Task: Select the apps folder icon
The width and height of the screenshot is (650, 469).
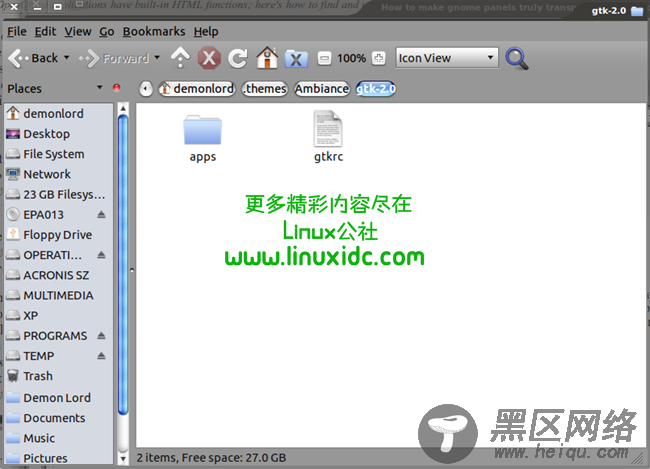Action: click(x=203, y=130)
